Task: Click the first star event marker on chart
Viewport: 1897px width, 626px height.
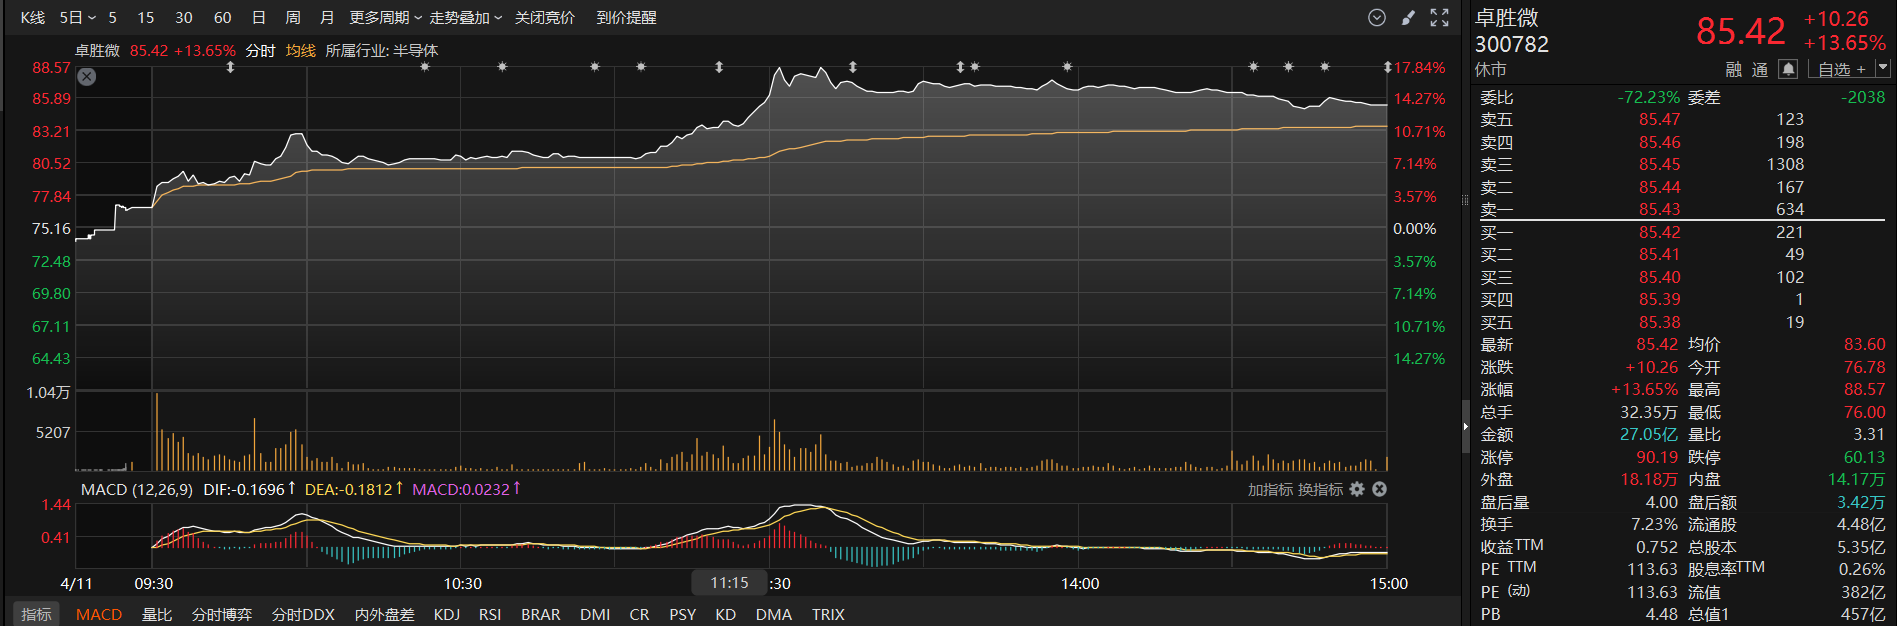Action: coord(425,67)
